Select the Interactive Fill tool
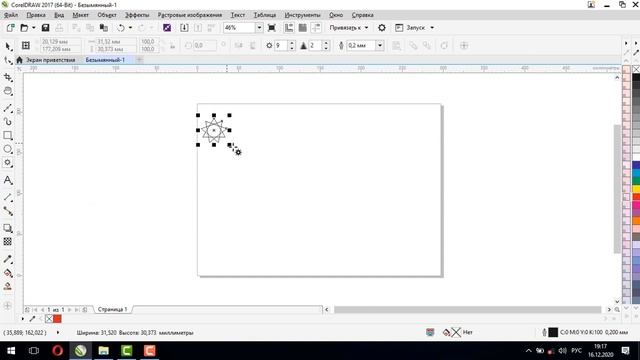Screen dimensions: 640x360 click(x=8, y=273)
